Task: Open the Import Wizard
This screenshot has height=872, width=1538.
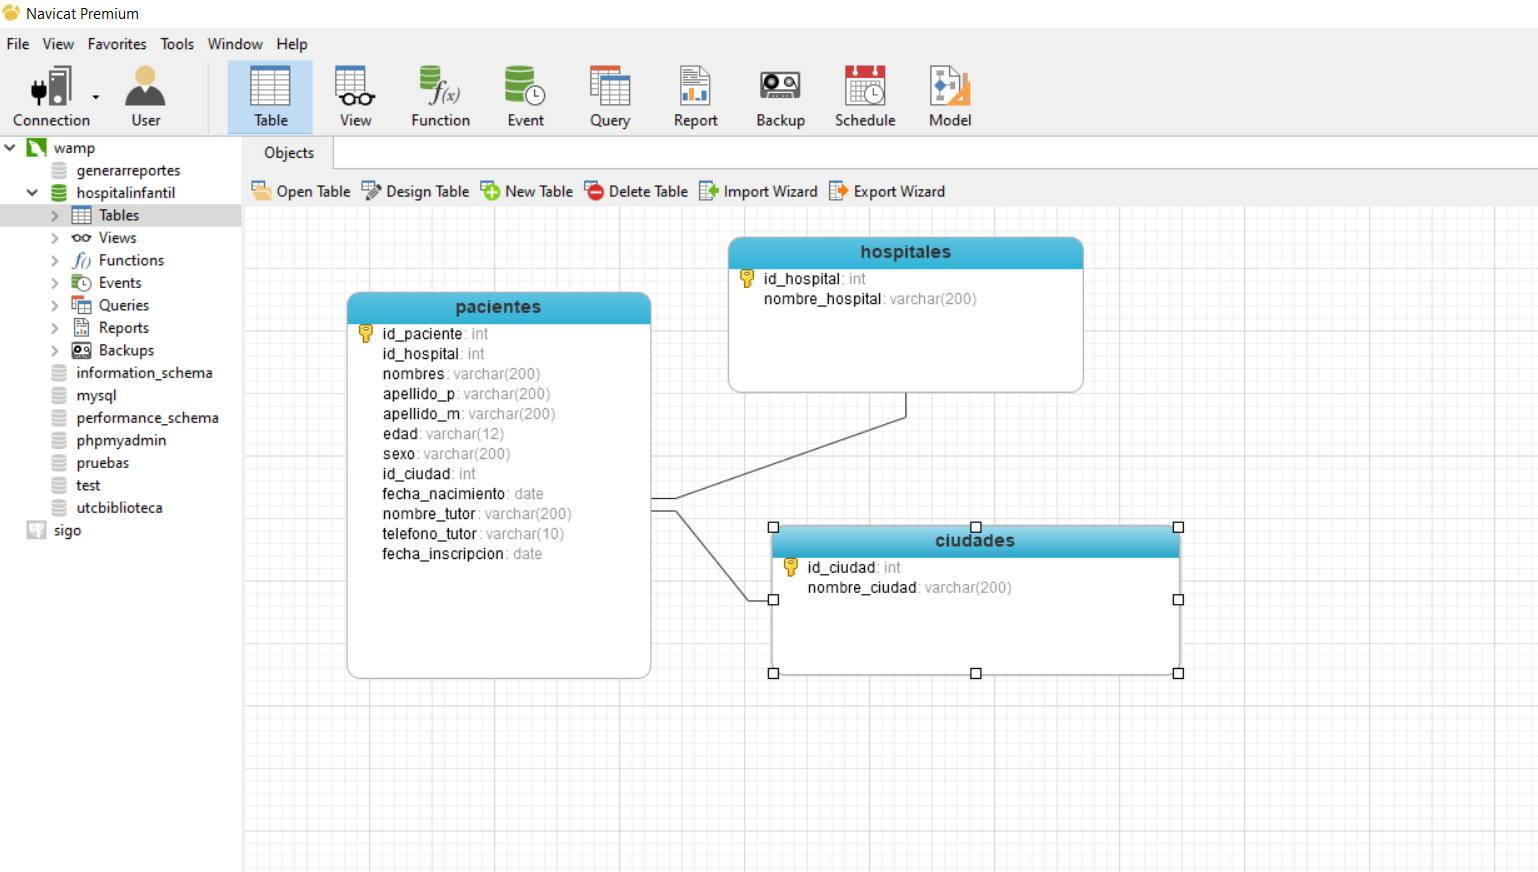Action: [x=758, y=191]
